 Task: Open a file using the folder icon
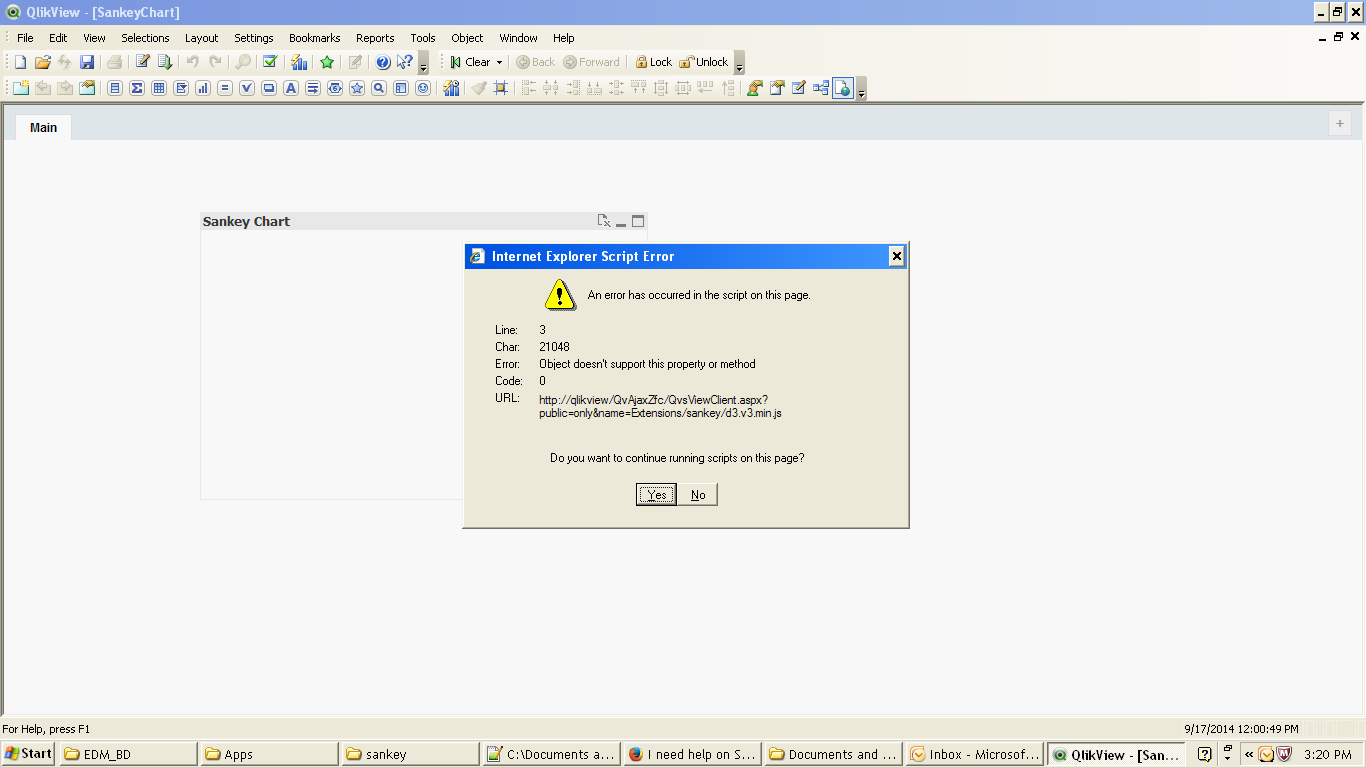(x=42, y=62)
